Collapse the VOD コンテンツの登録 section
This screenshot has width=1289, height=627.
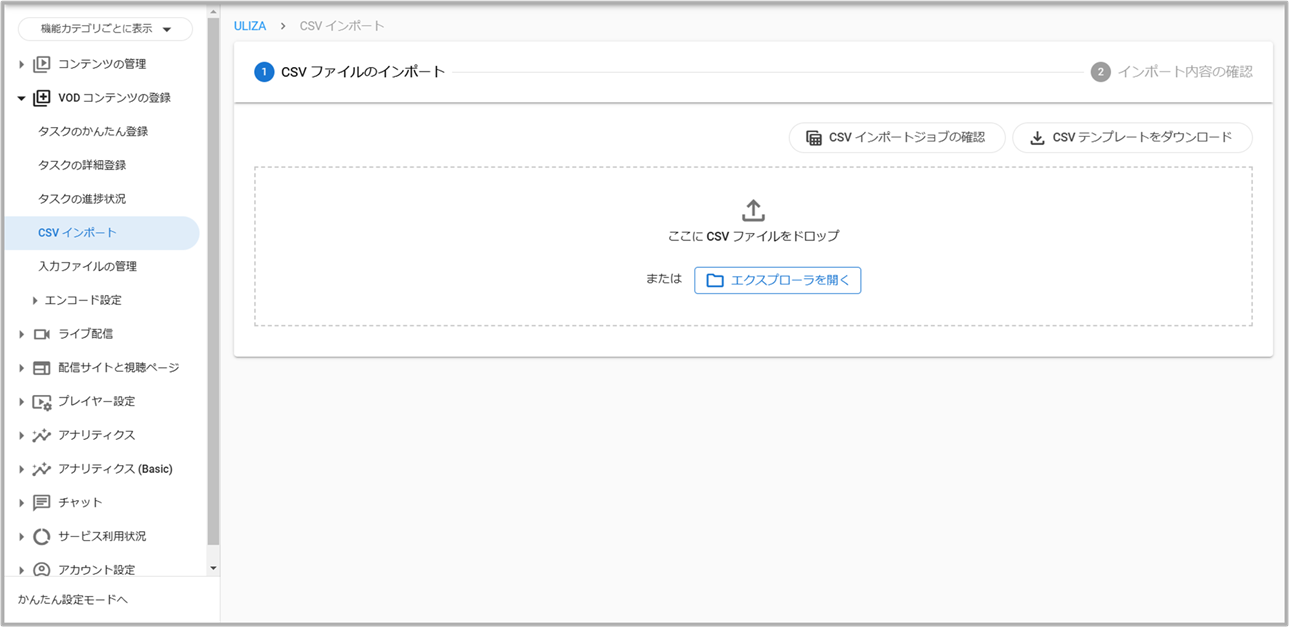point(21,98)
